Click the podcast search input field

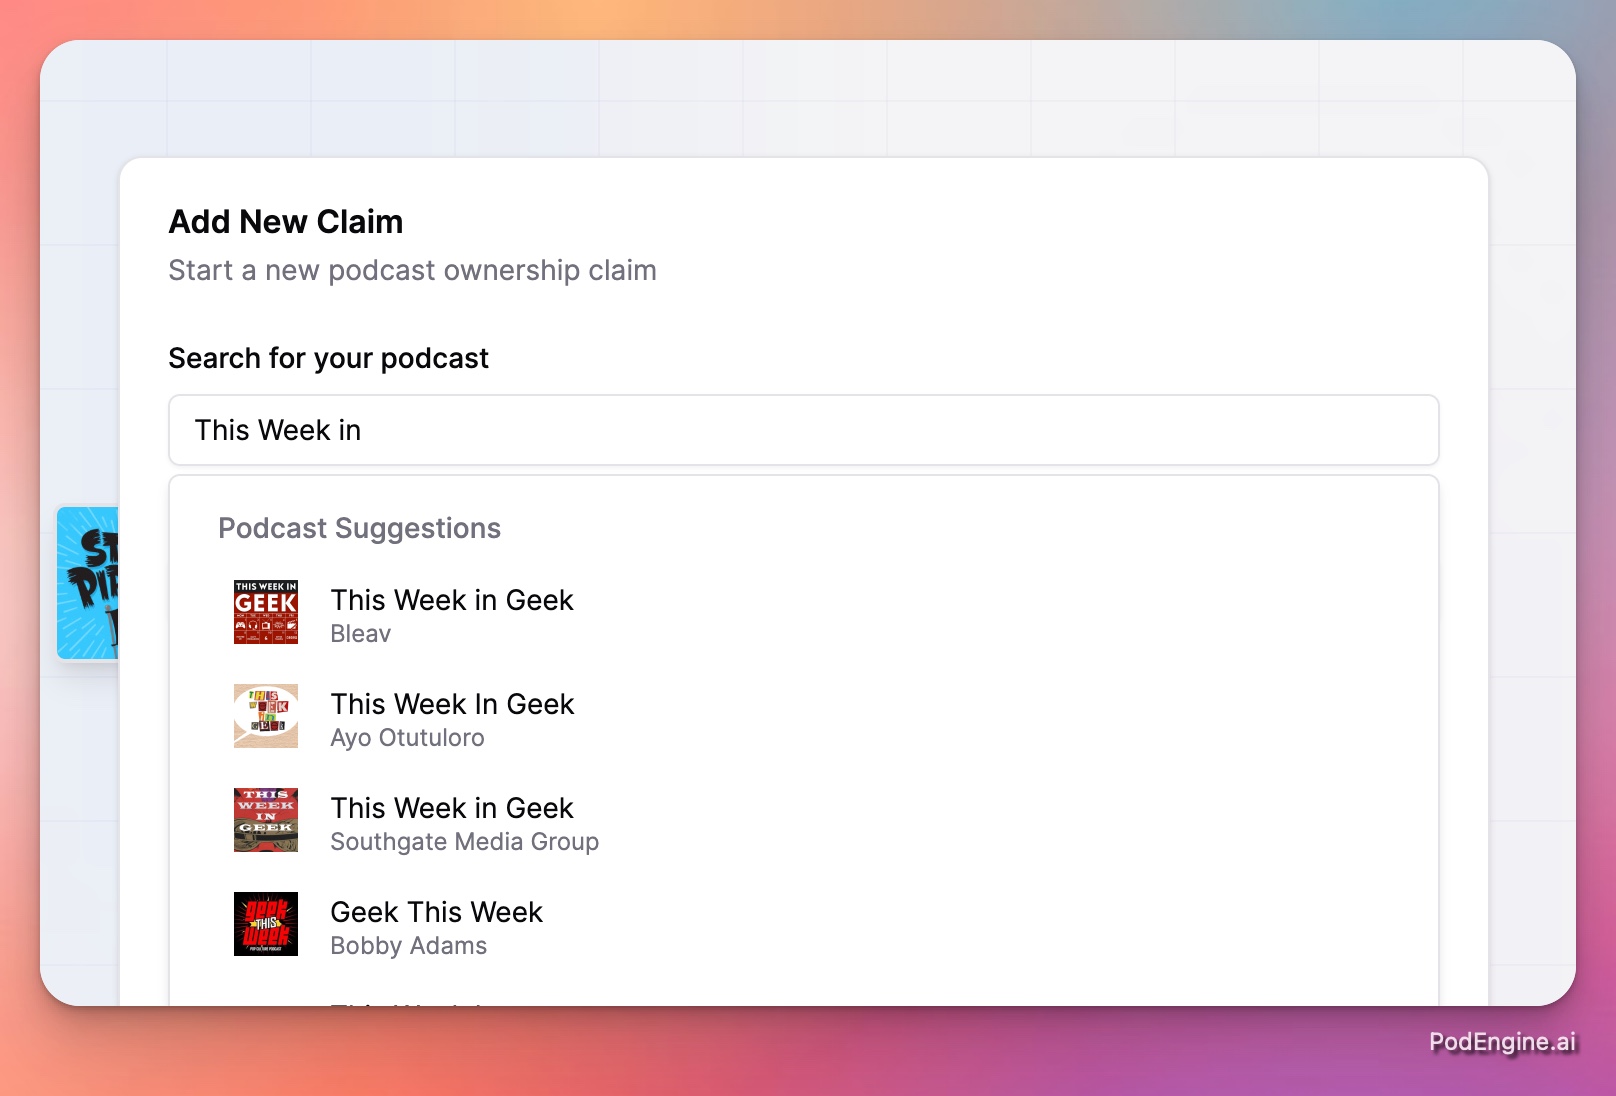803,430
